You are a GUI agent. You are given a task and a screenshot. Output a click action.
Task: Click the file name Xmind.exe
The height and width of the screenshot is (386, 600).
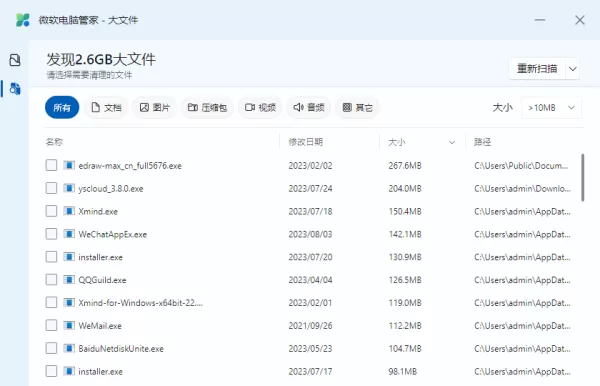(98, 212)
